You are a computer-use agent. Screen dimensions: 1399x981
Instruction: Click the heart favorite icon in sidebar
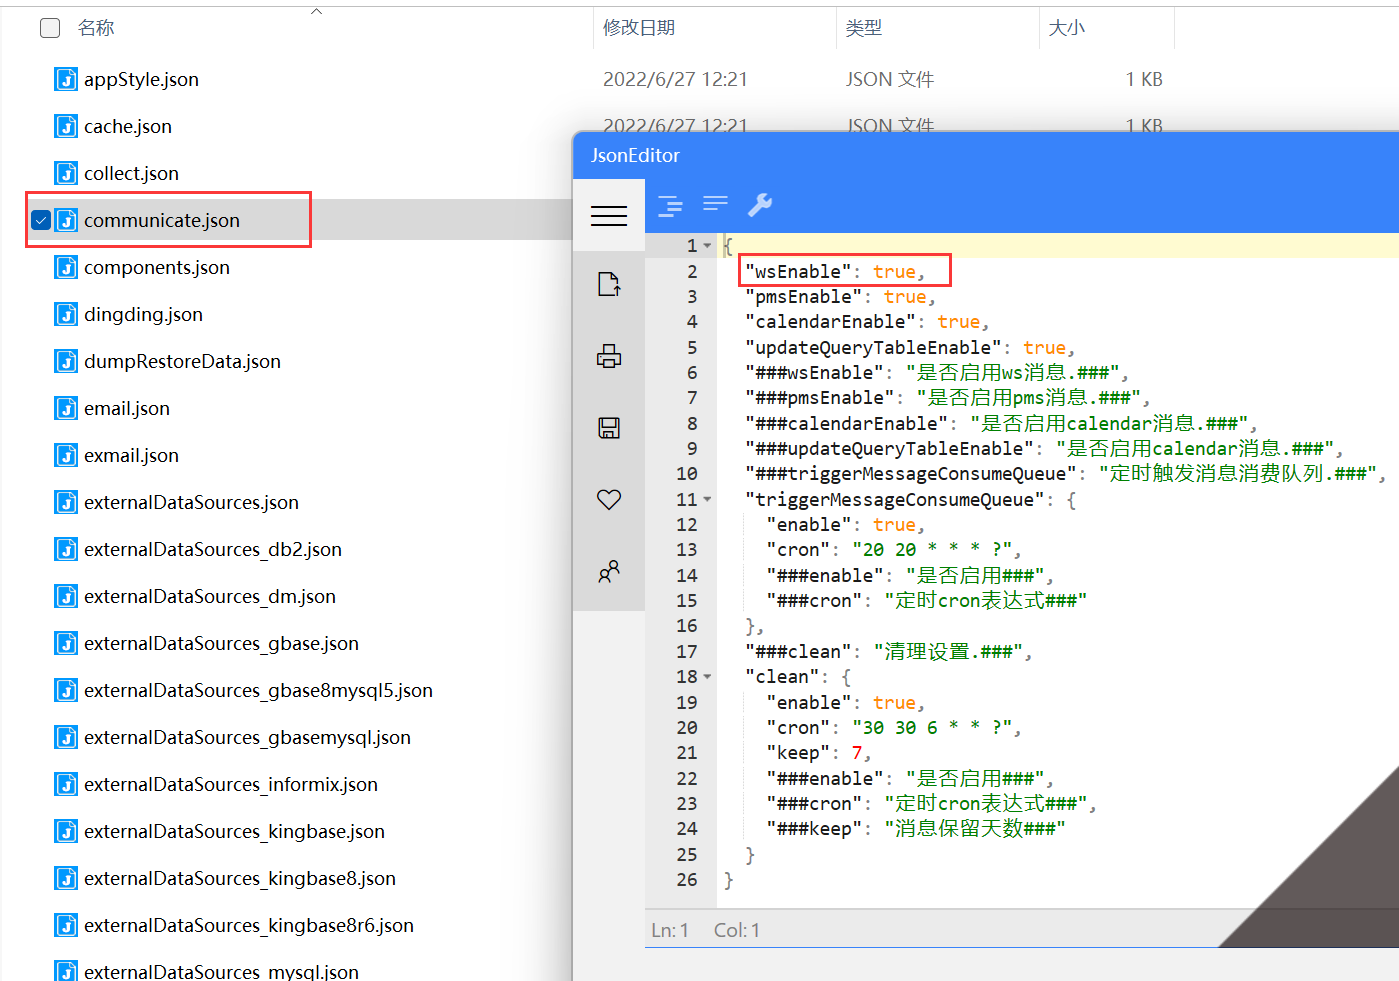point(609,499)
